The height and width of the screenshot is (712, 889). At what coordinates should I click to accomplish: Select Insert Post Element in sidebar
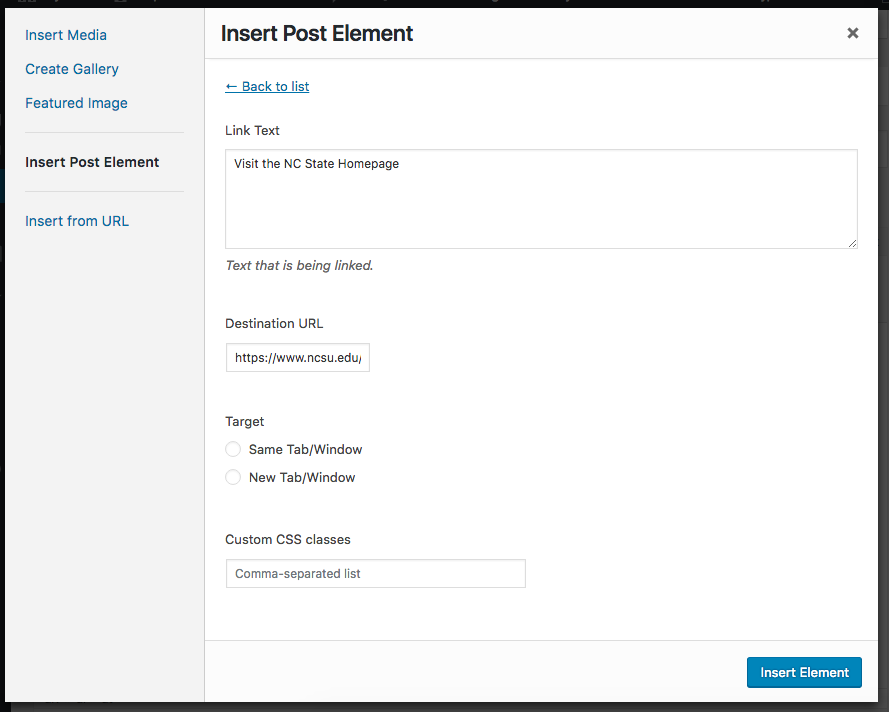click(92, 162)
